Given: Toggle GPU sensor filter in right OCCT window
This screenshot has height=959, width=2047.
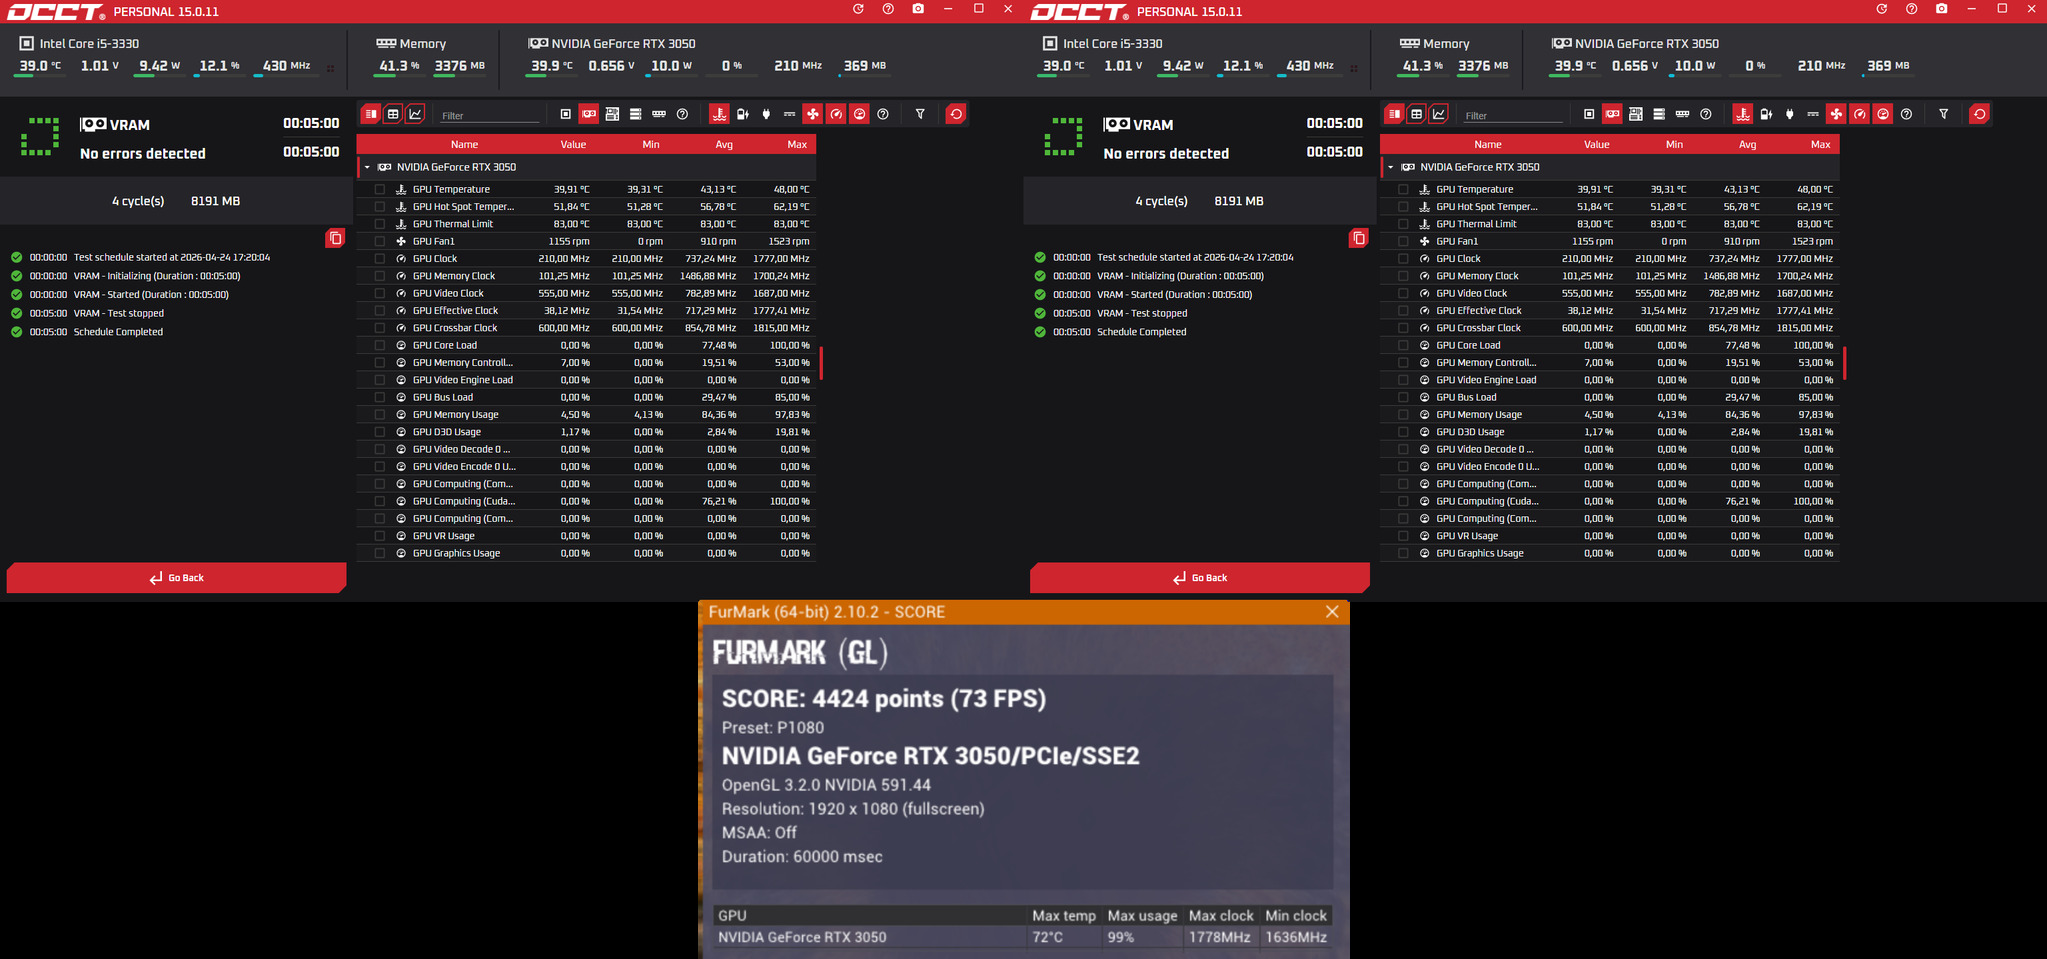Looking at the screenshot, I should [x=1612, y=114].
